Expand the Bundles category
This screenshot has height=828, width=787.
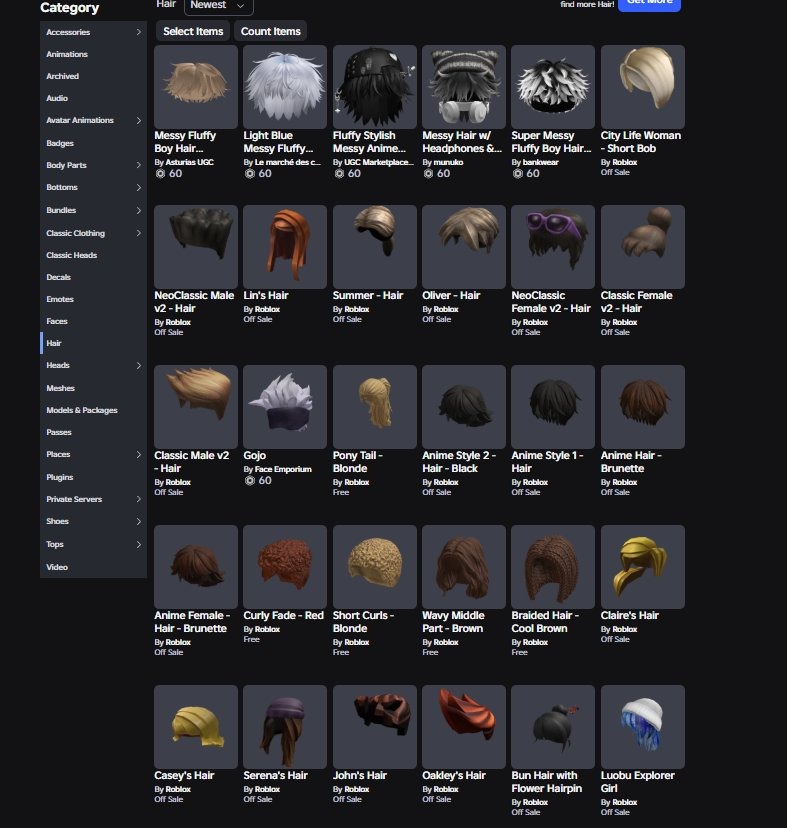coord(93,210)
